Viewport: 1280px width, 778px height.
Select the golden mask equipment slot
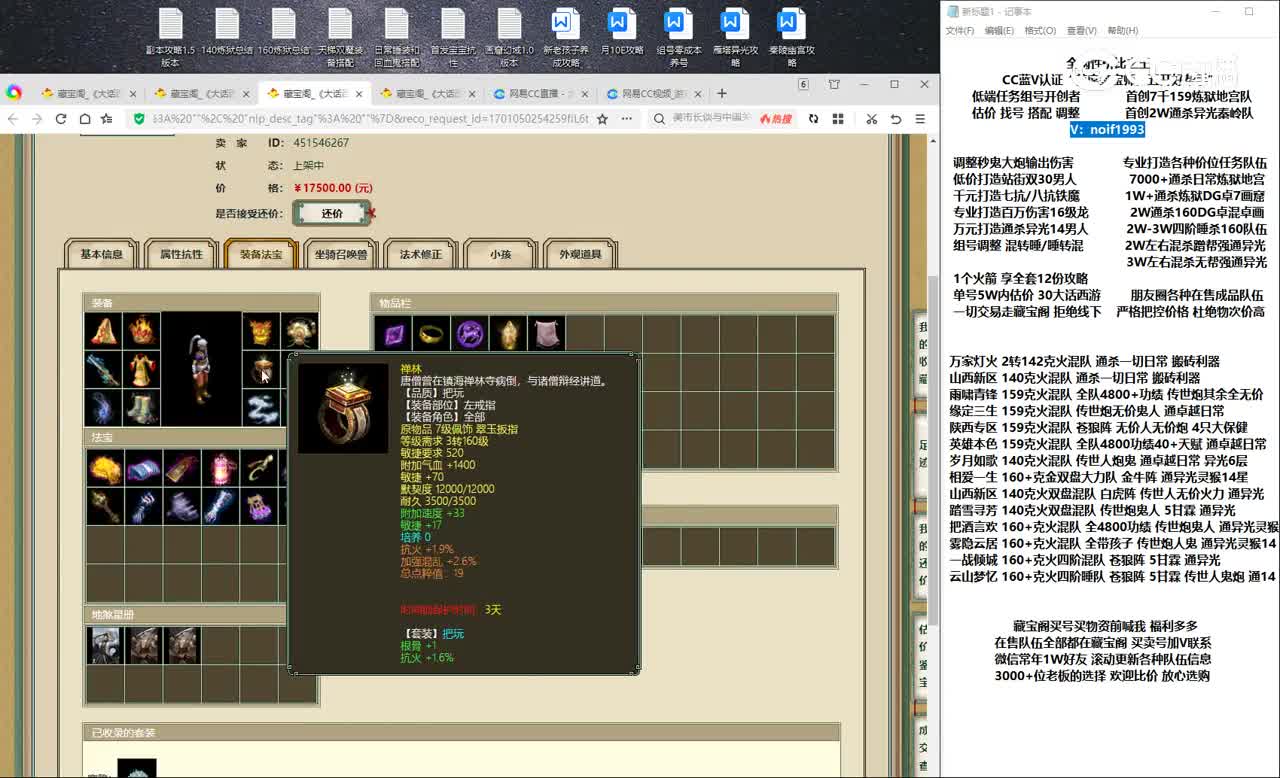pos(261,330)
